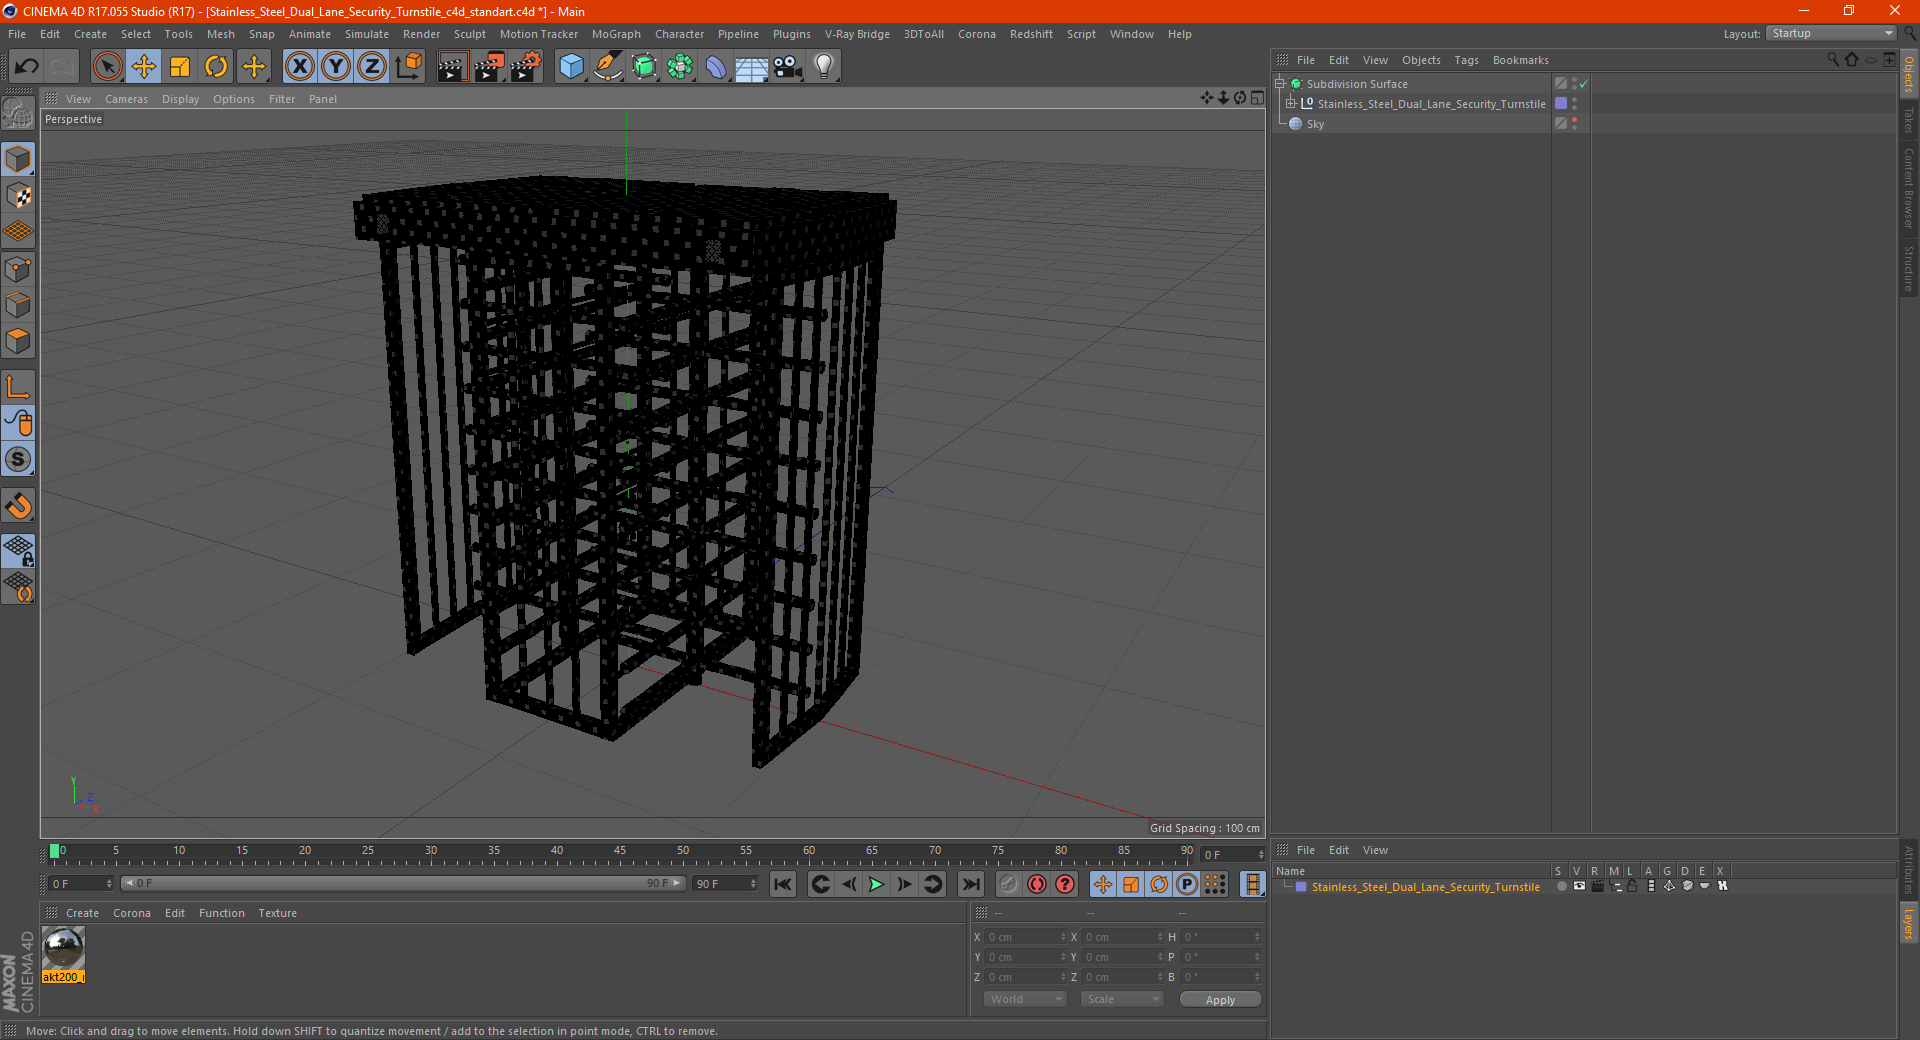The image size is (1920, 1040).
Task: Go to the end of animation
Action: 970,884
